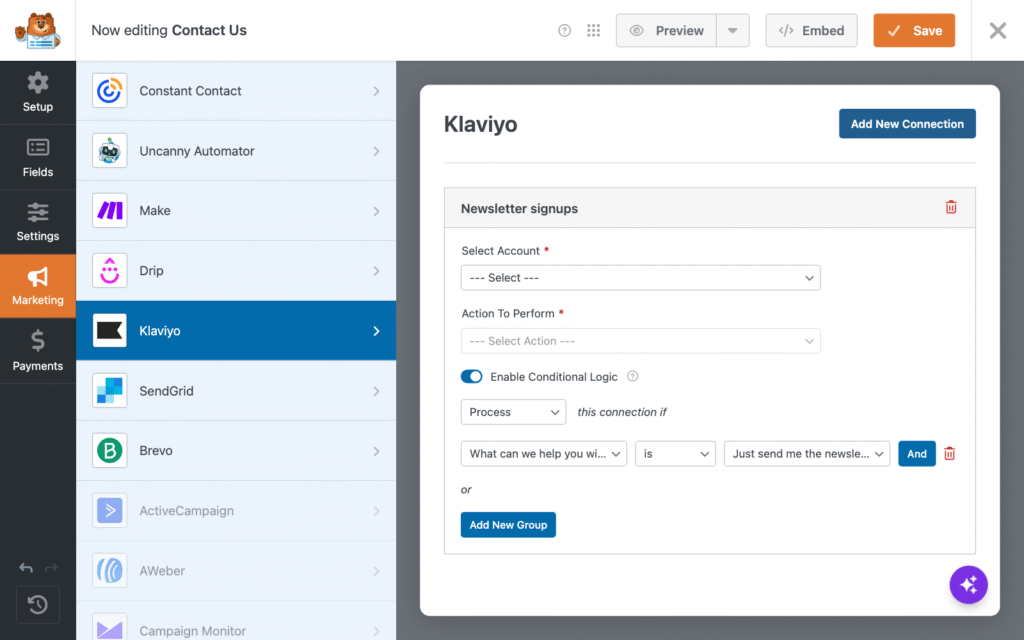Viewport: 1024px width, 640px height.
Task: Open the Select Account dropdown
Action: [x=641, y=278]
